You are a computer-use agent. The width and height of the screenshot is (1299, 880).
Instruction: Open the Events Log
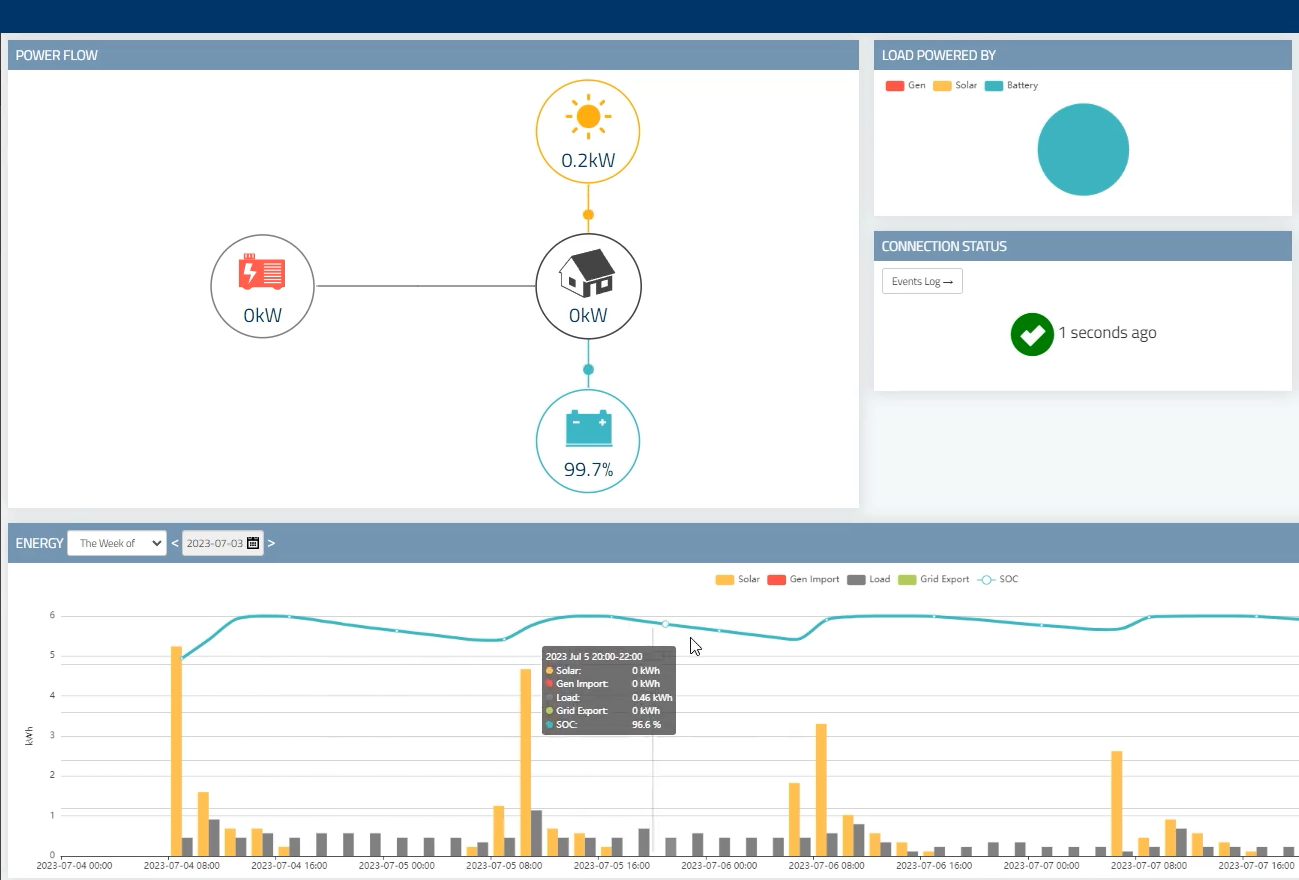click(922, 281)
